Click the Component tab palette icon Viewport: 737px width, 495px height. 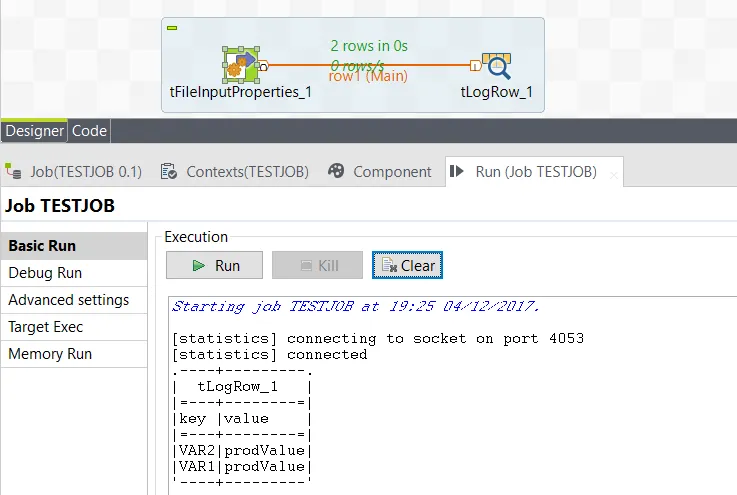click(x=336, y=171)
